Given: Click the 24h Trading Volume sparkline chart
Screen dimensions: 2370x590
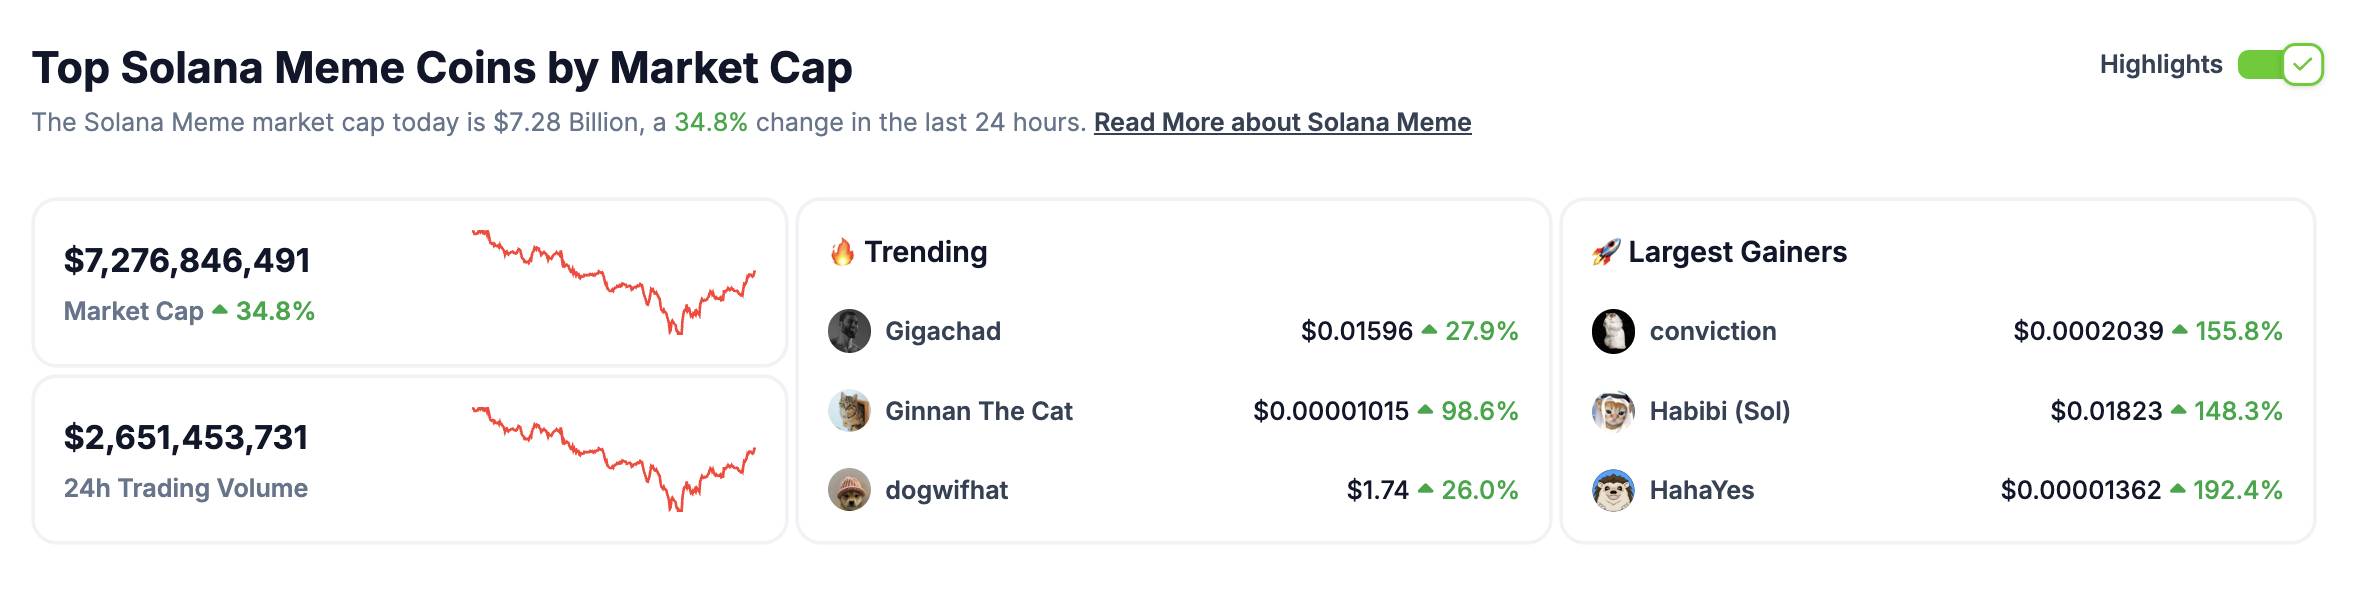Looking at the screenshot, I should 613,459.
